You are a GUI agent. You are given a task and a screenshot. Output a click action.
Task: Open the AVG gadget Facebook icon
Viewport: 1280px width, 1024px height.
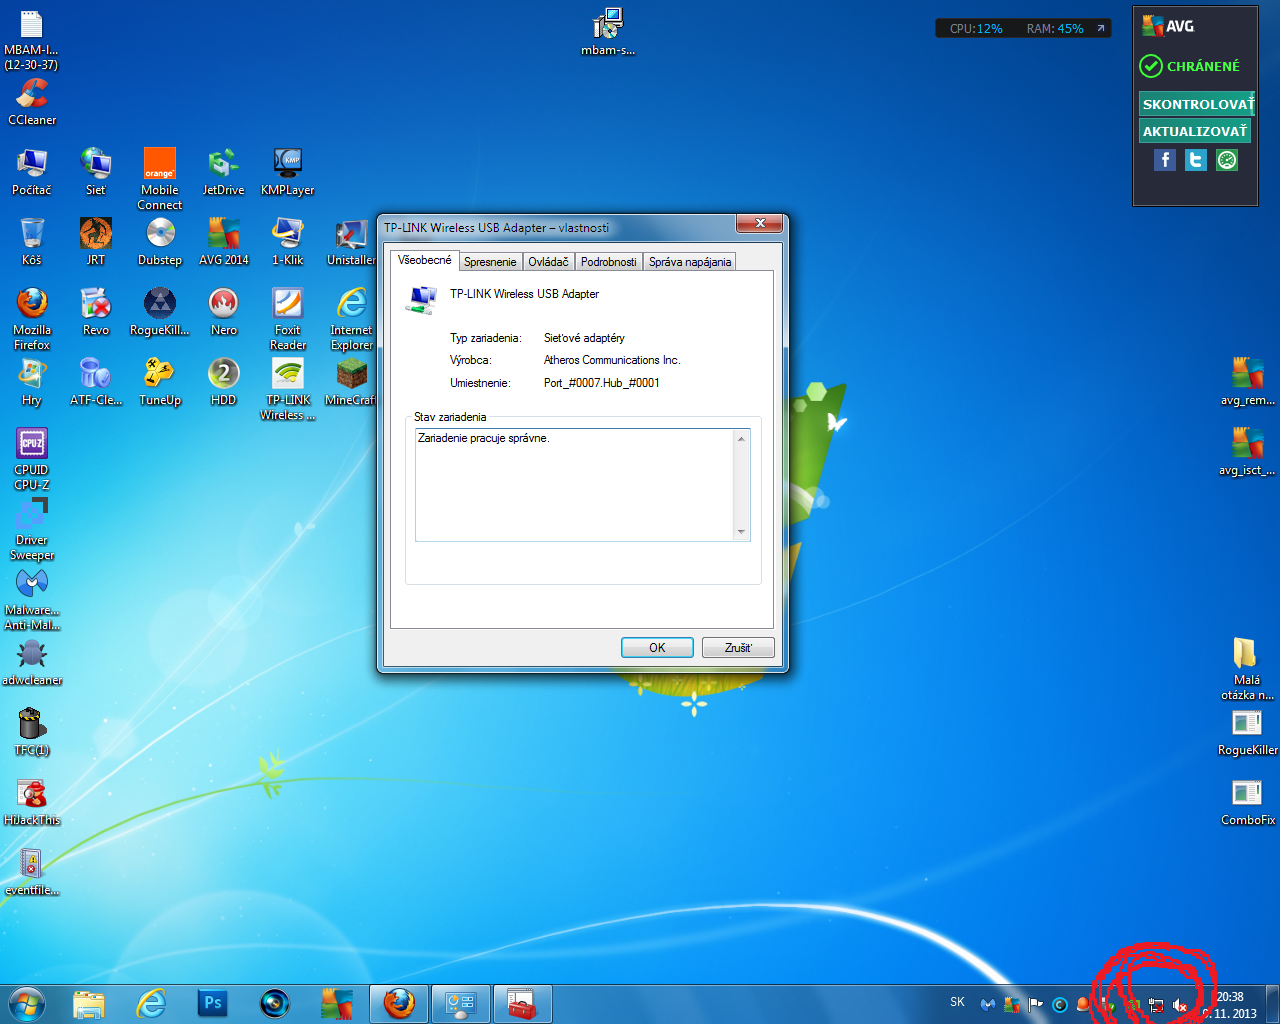[x=1165, y=160]
